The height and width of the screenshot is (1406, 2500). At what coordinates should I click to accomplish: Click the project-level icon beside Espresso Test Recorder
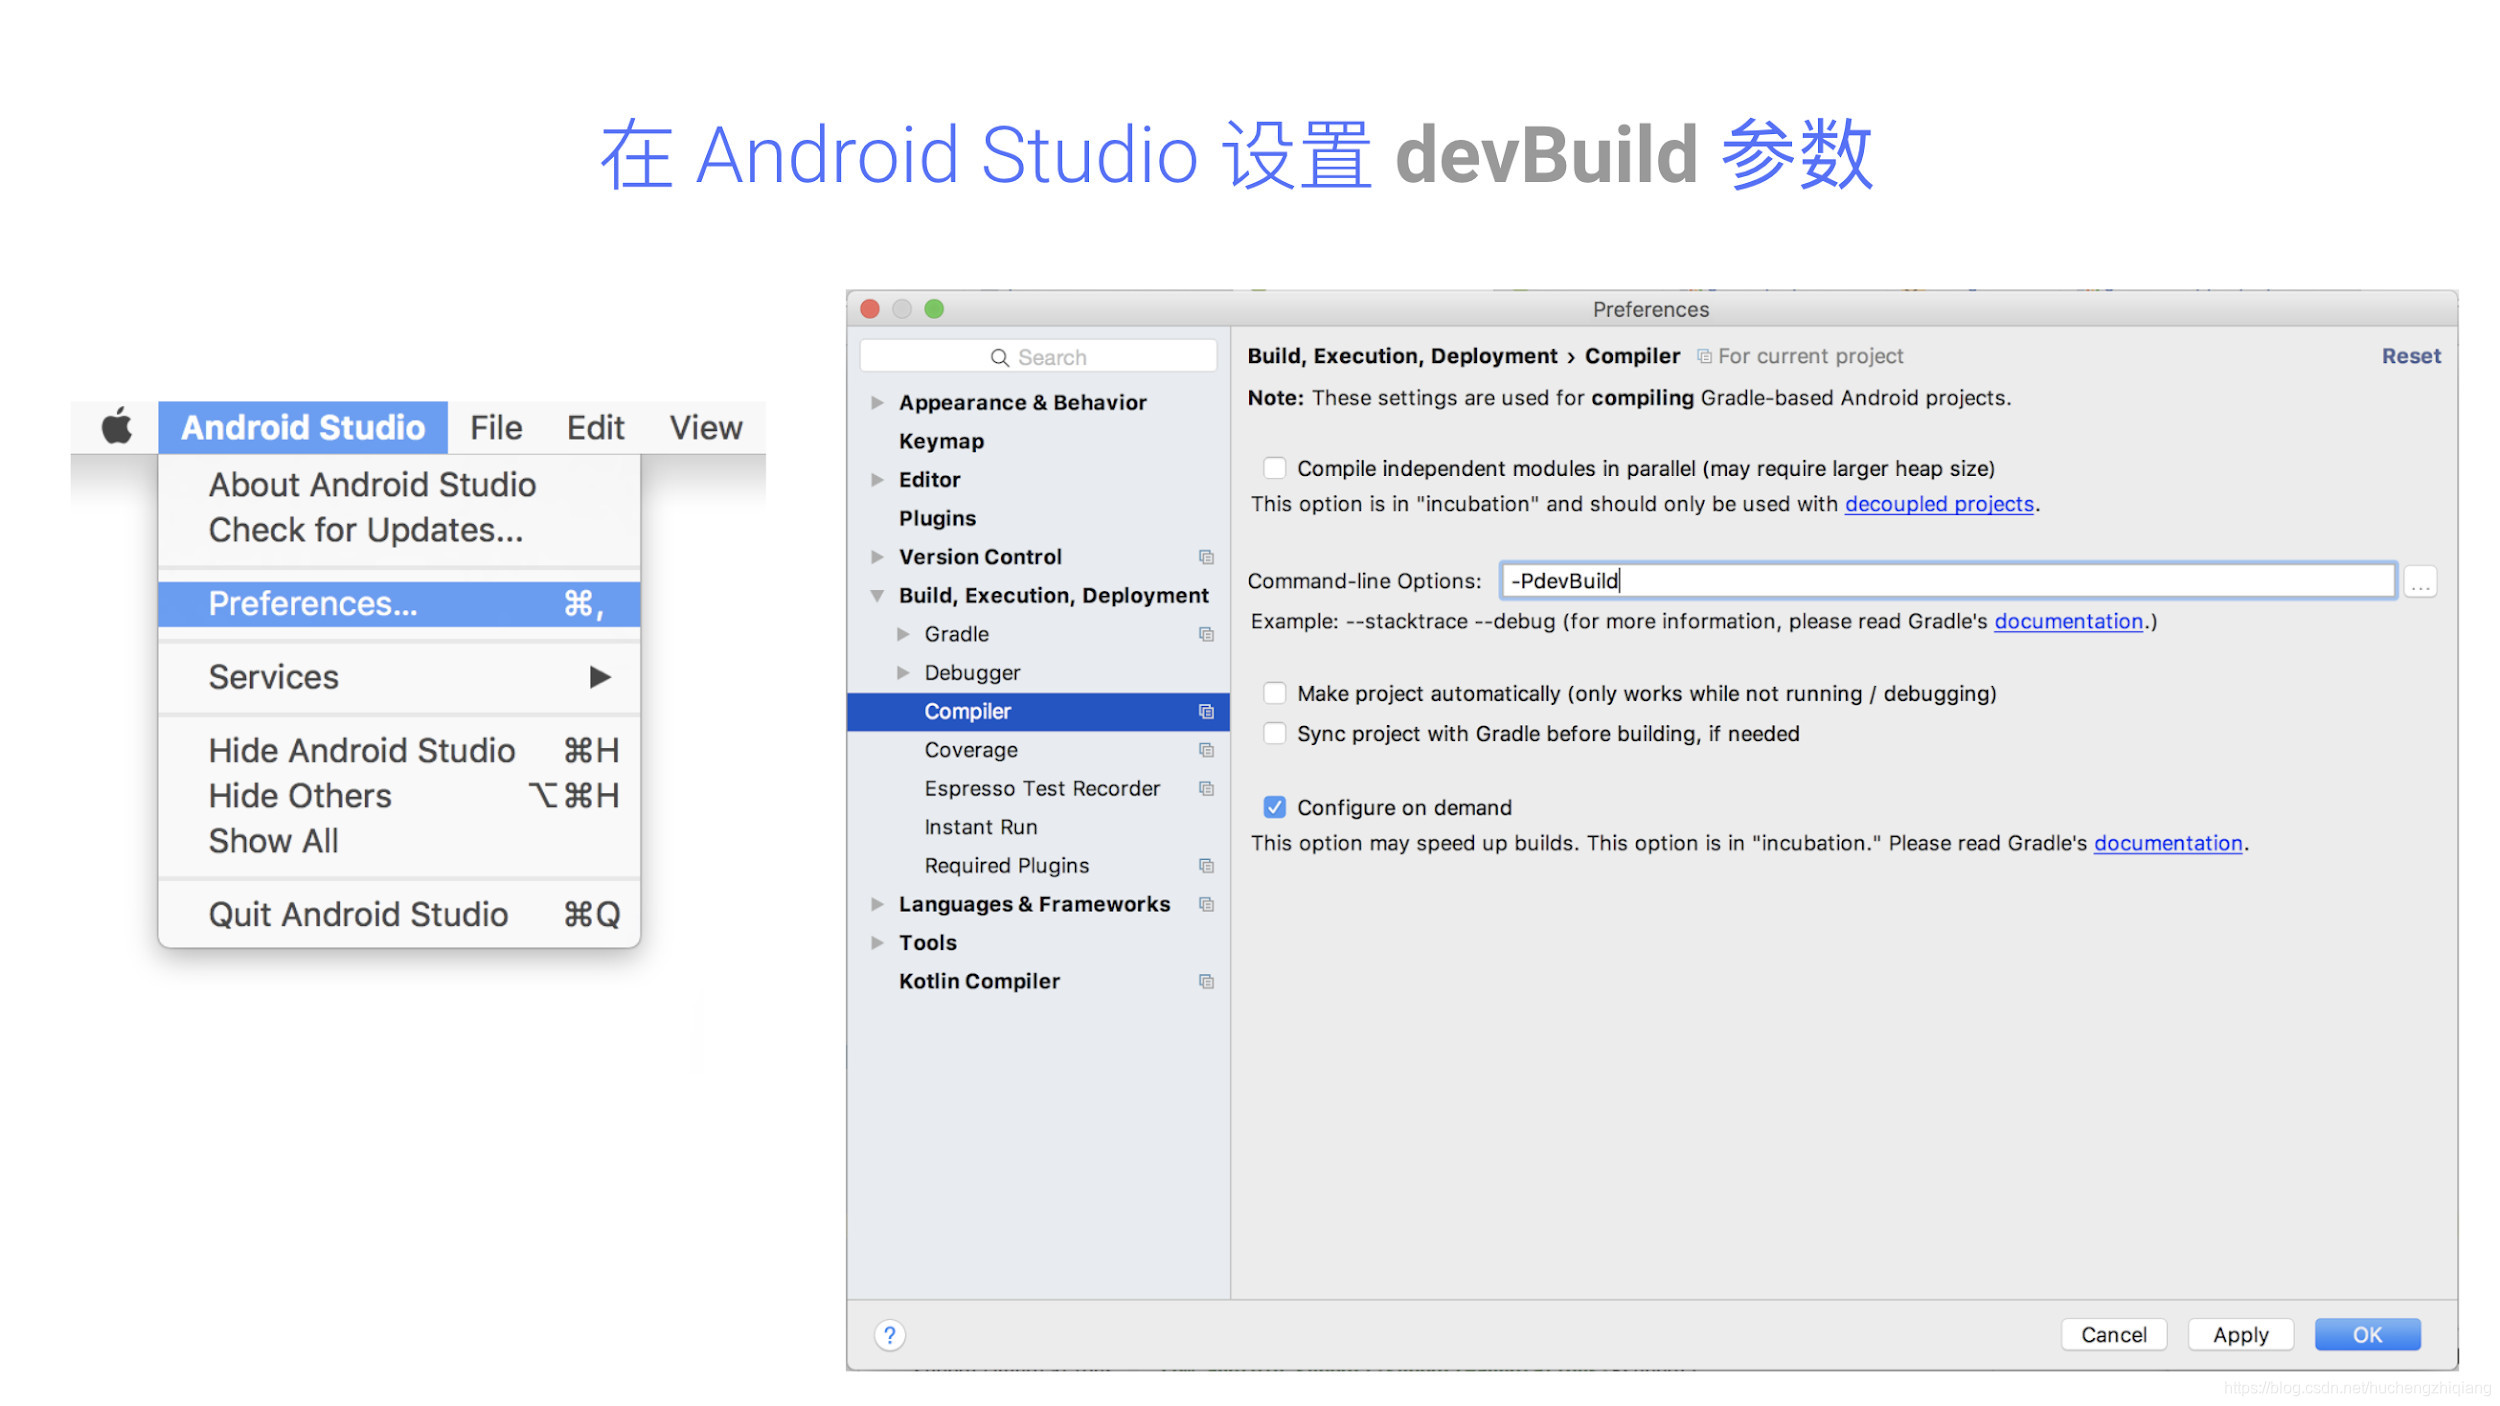coord(1206,789)
